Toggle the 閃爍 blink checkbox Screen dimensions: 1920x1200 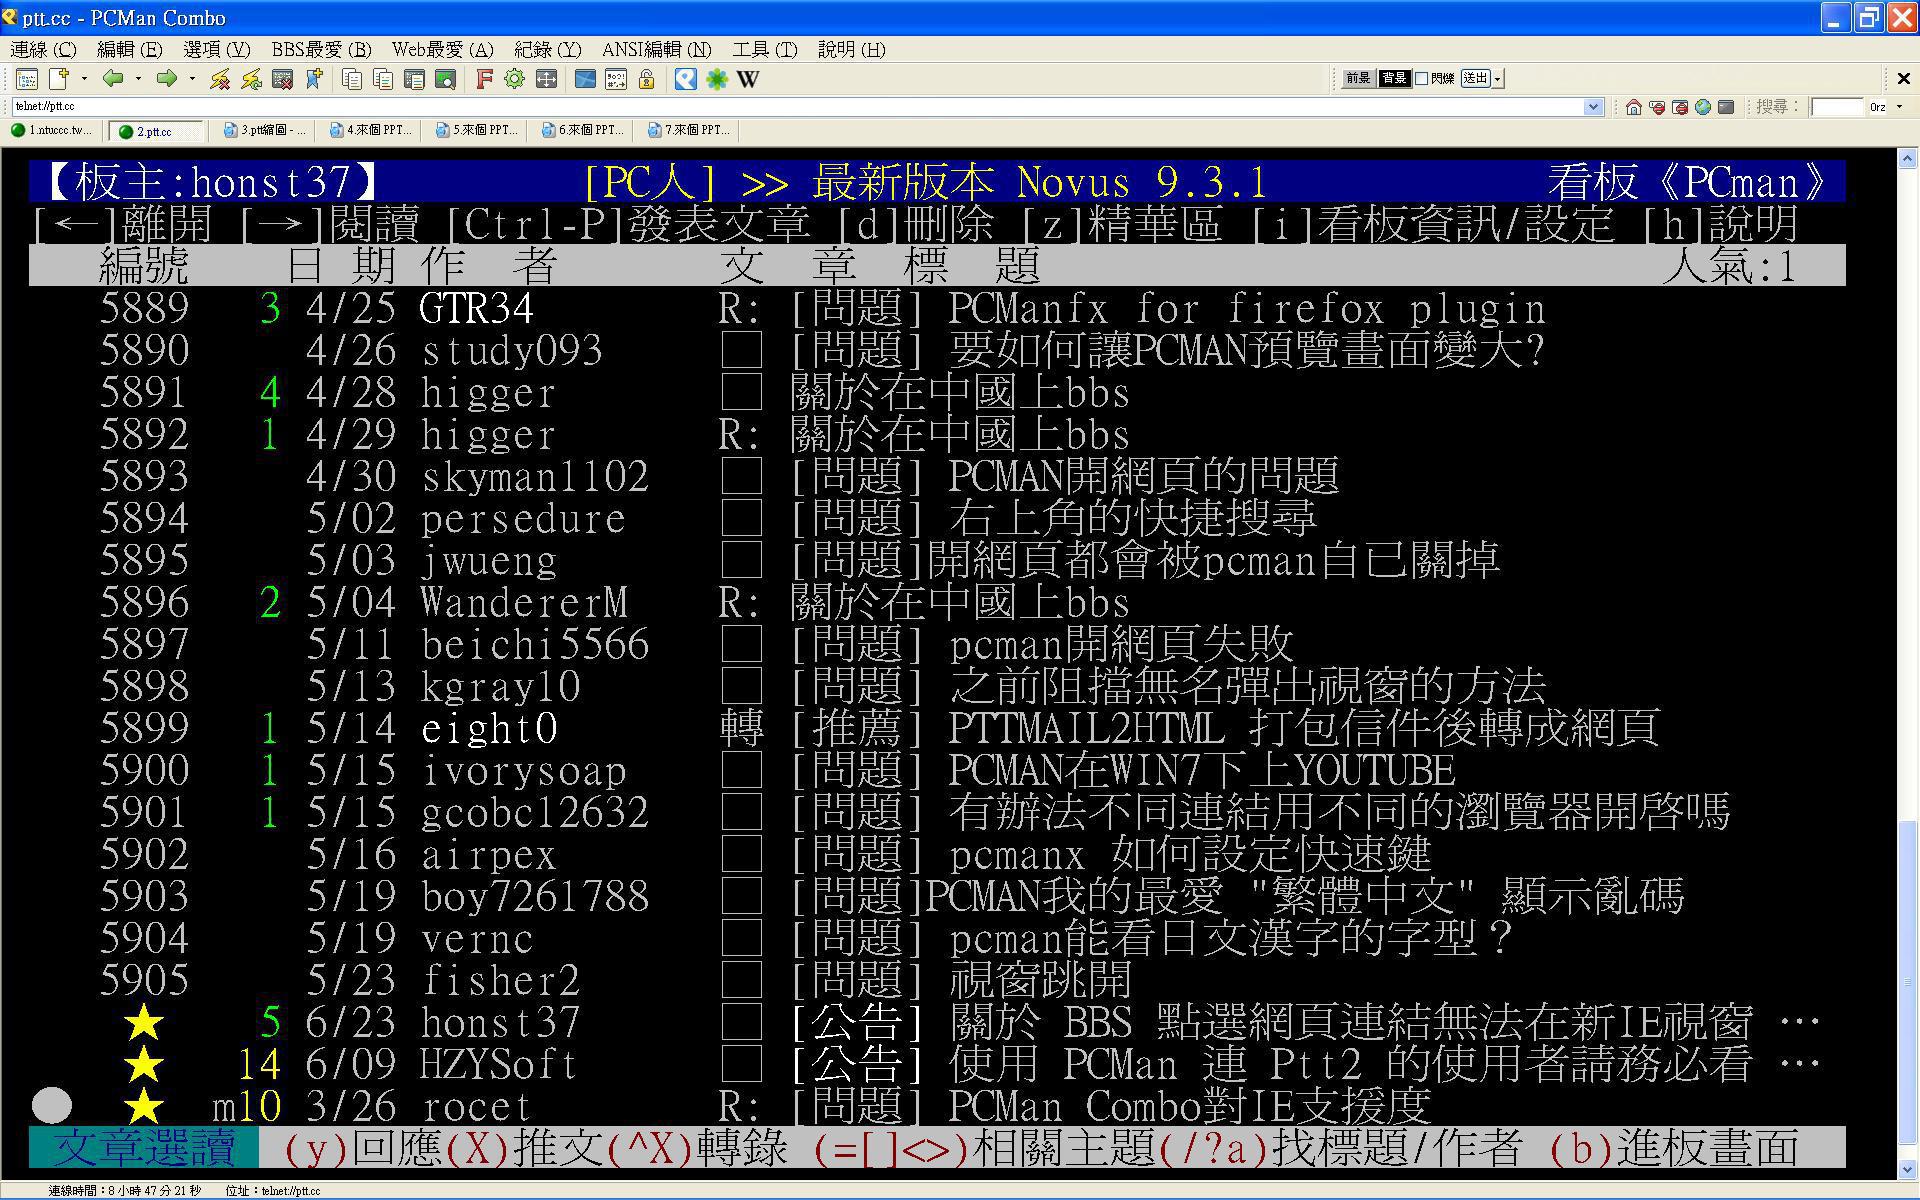pyautogui.click(x=1422, y=78)
